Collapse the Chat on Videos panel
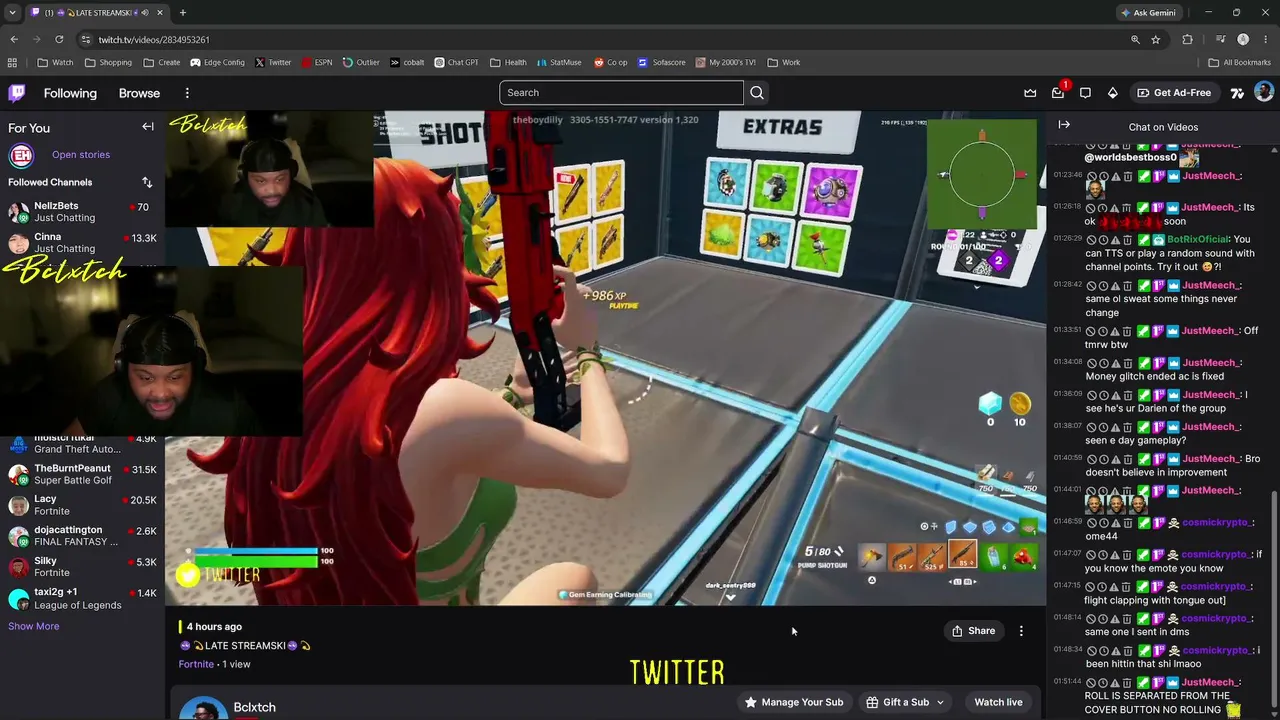The height and width of the screenshot is (720, 1280). click(x=1064, y=125)
